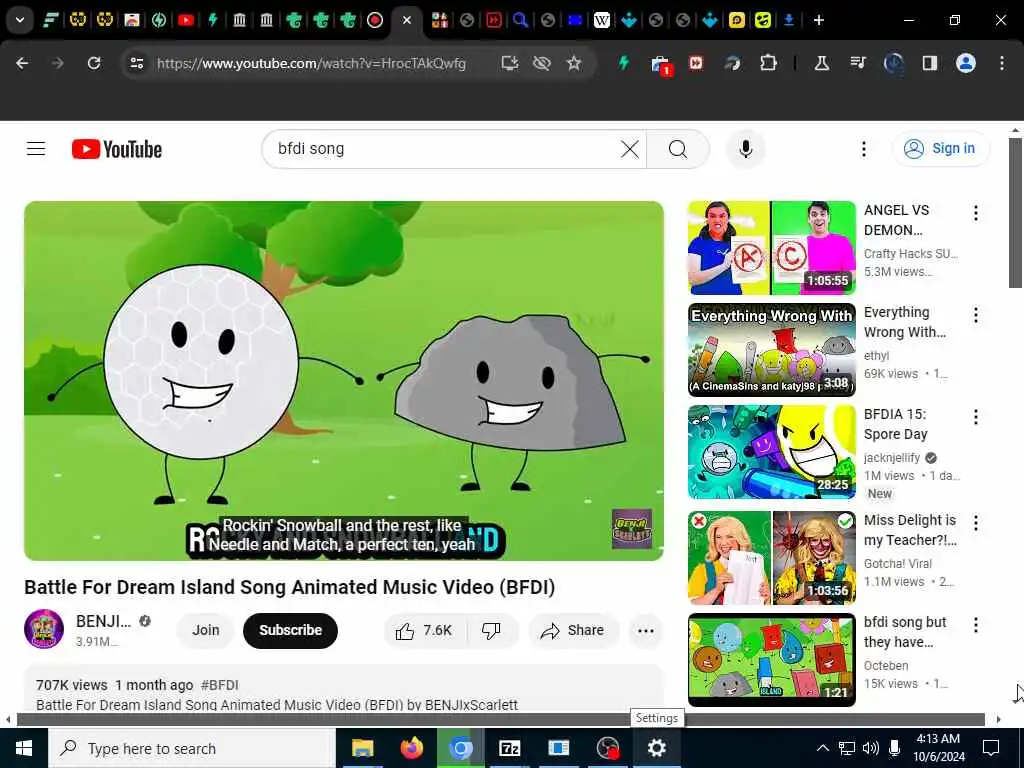Click the Join membership button
Viewport: 1024px width, 768px height.
[205, 630]
